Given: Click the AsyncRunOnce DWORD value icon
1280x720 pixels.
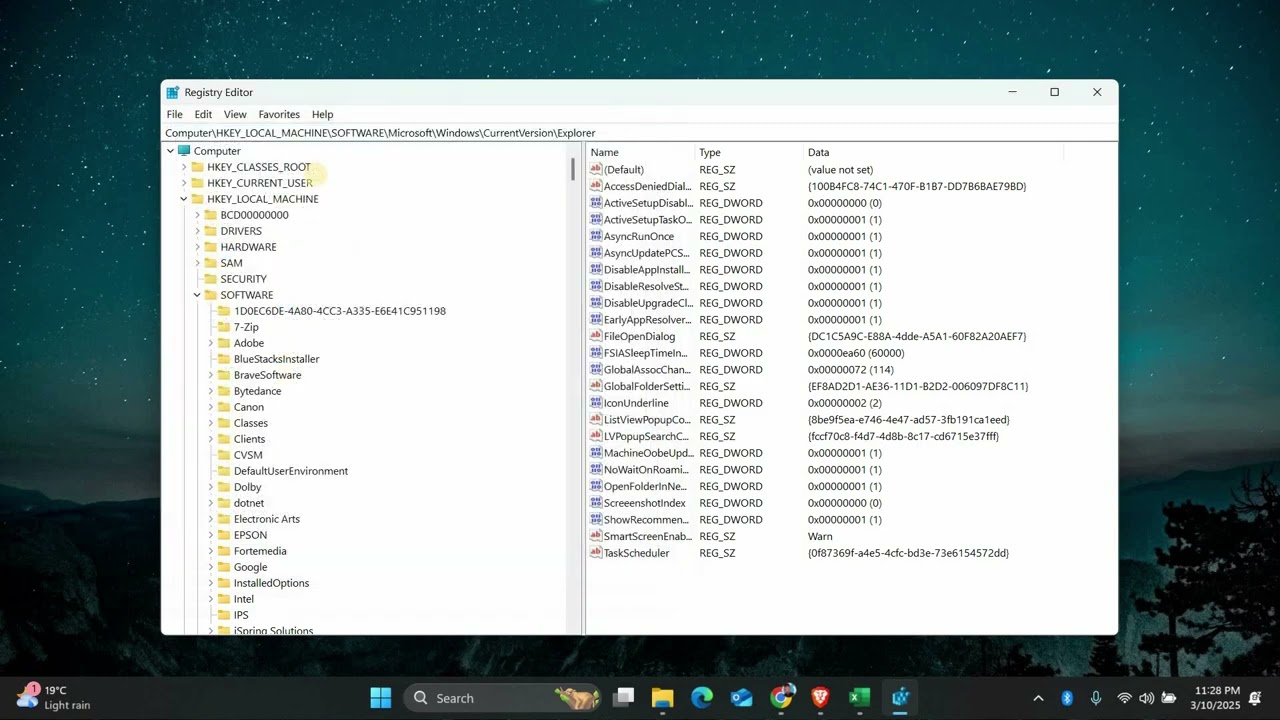Looking at the screenshot, I should tap(596, 236).
